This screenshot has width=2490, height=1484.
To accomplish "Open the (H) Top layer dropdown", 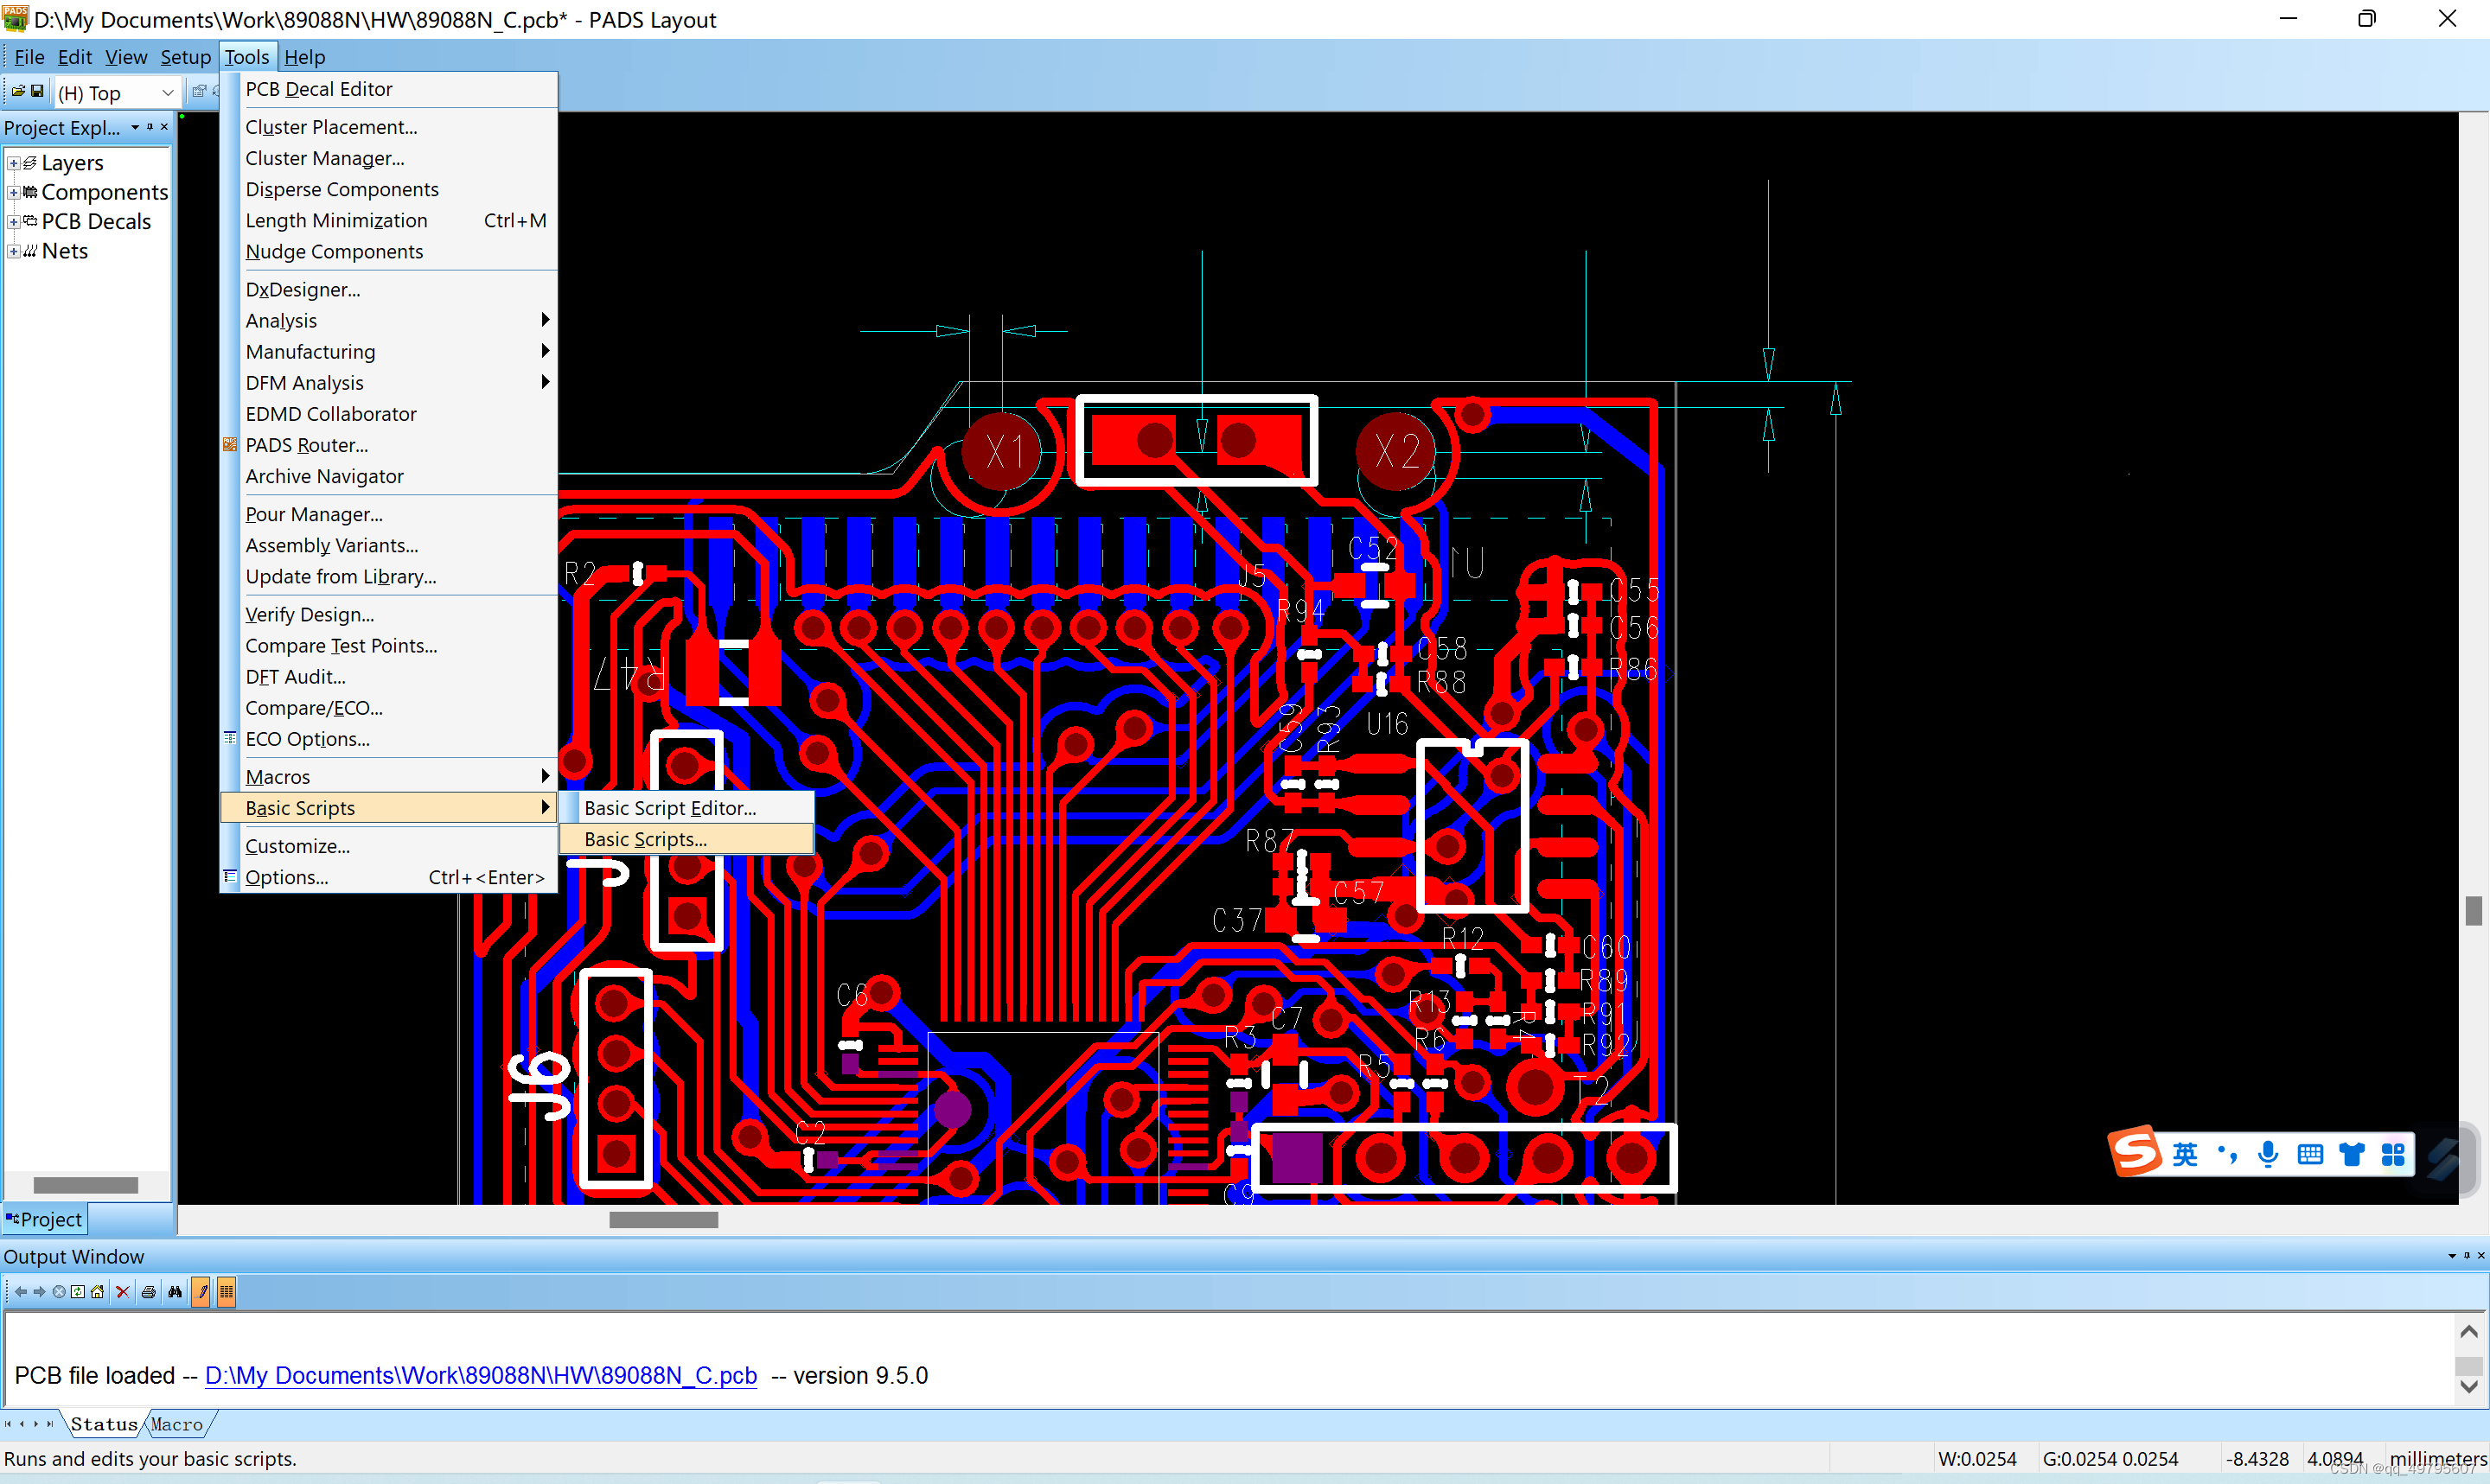I will (x=167, y=93).
